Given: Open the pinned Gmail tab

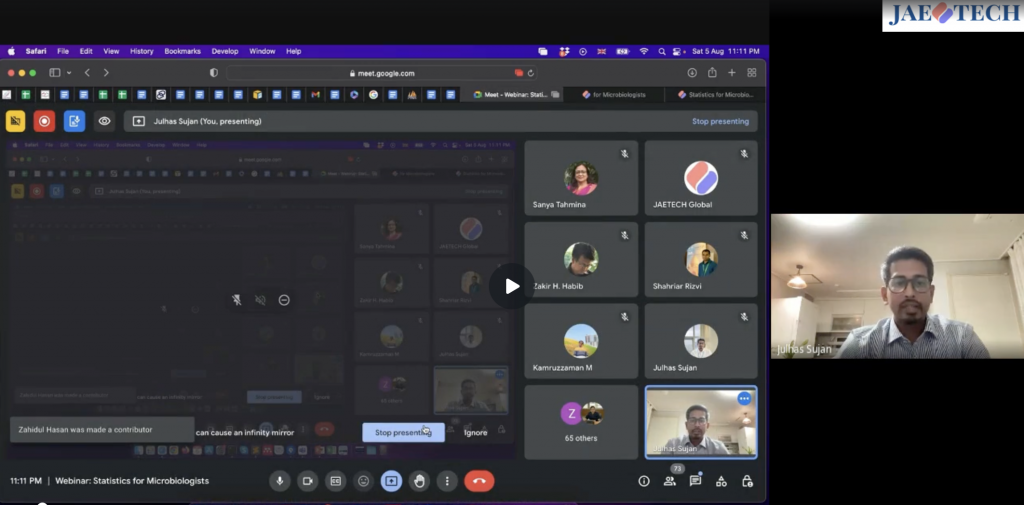Looking at the screenshot, I should (x=315, y=95).
